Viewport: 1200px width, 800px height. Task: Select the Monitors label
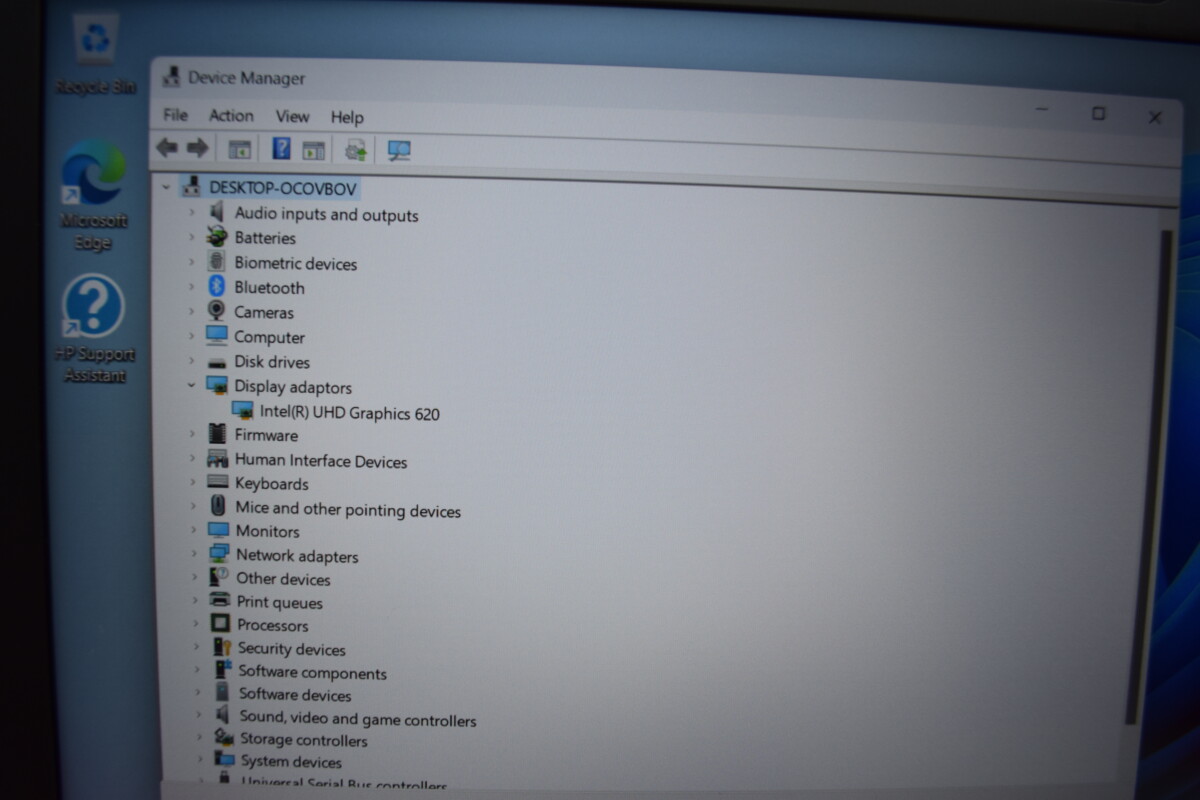267,531
